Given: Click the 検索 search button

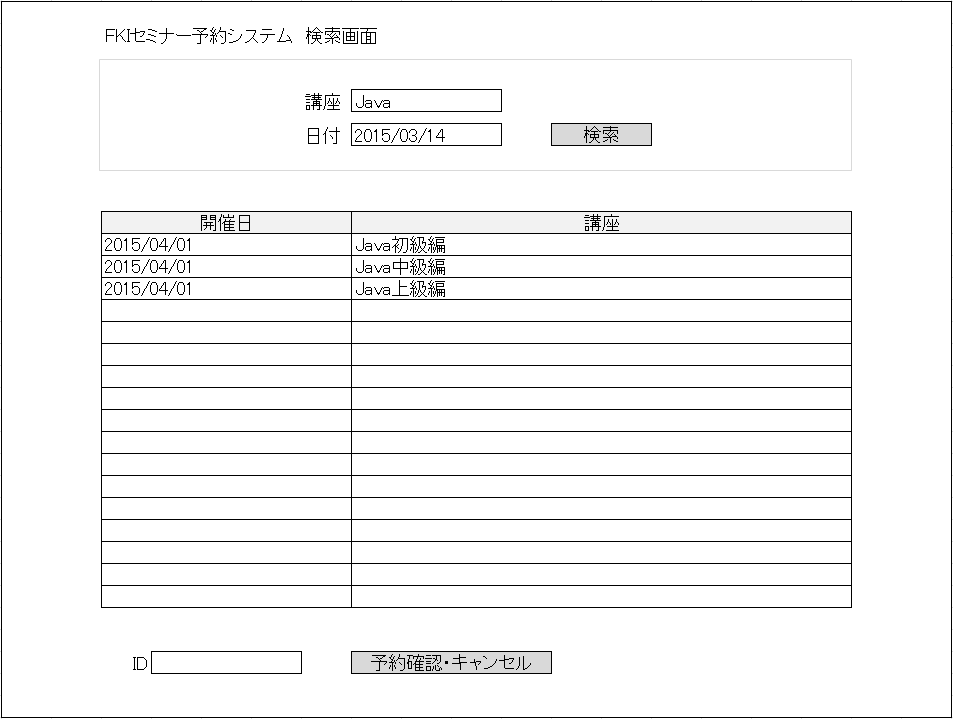Looking at the screenshot, I should click(x=599, y=134).
